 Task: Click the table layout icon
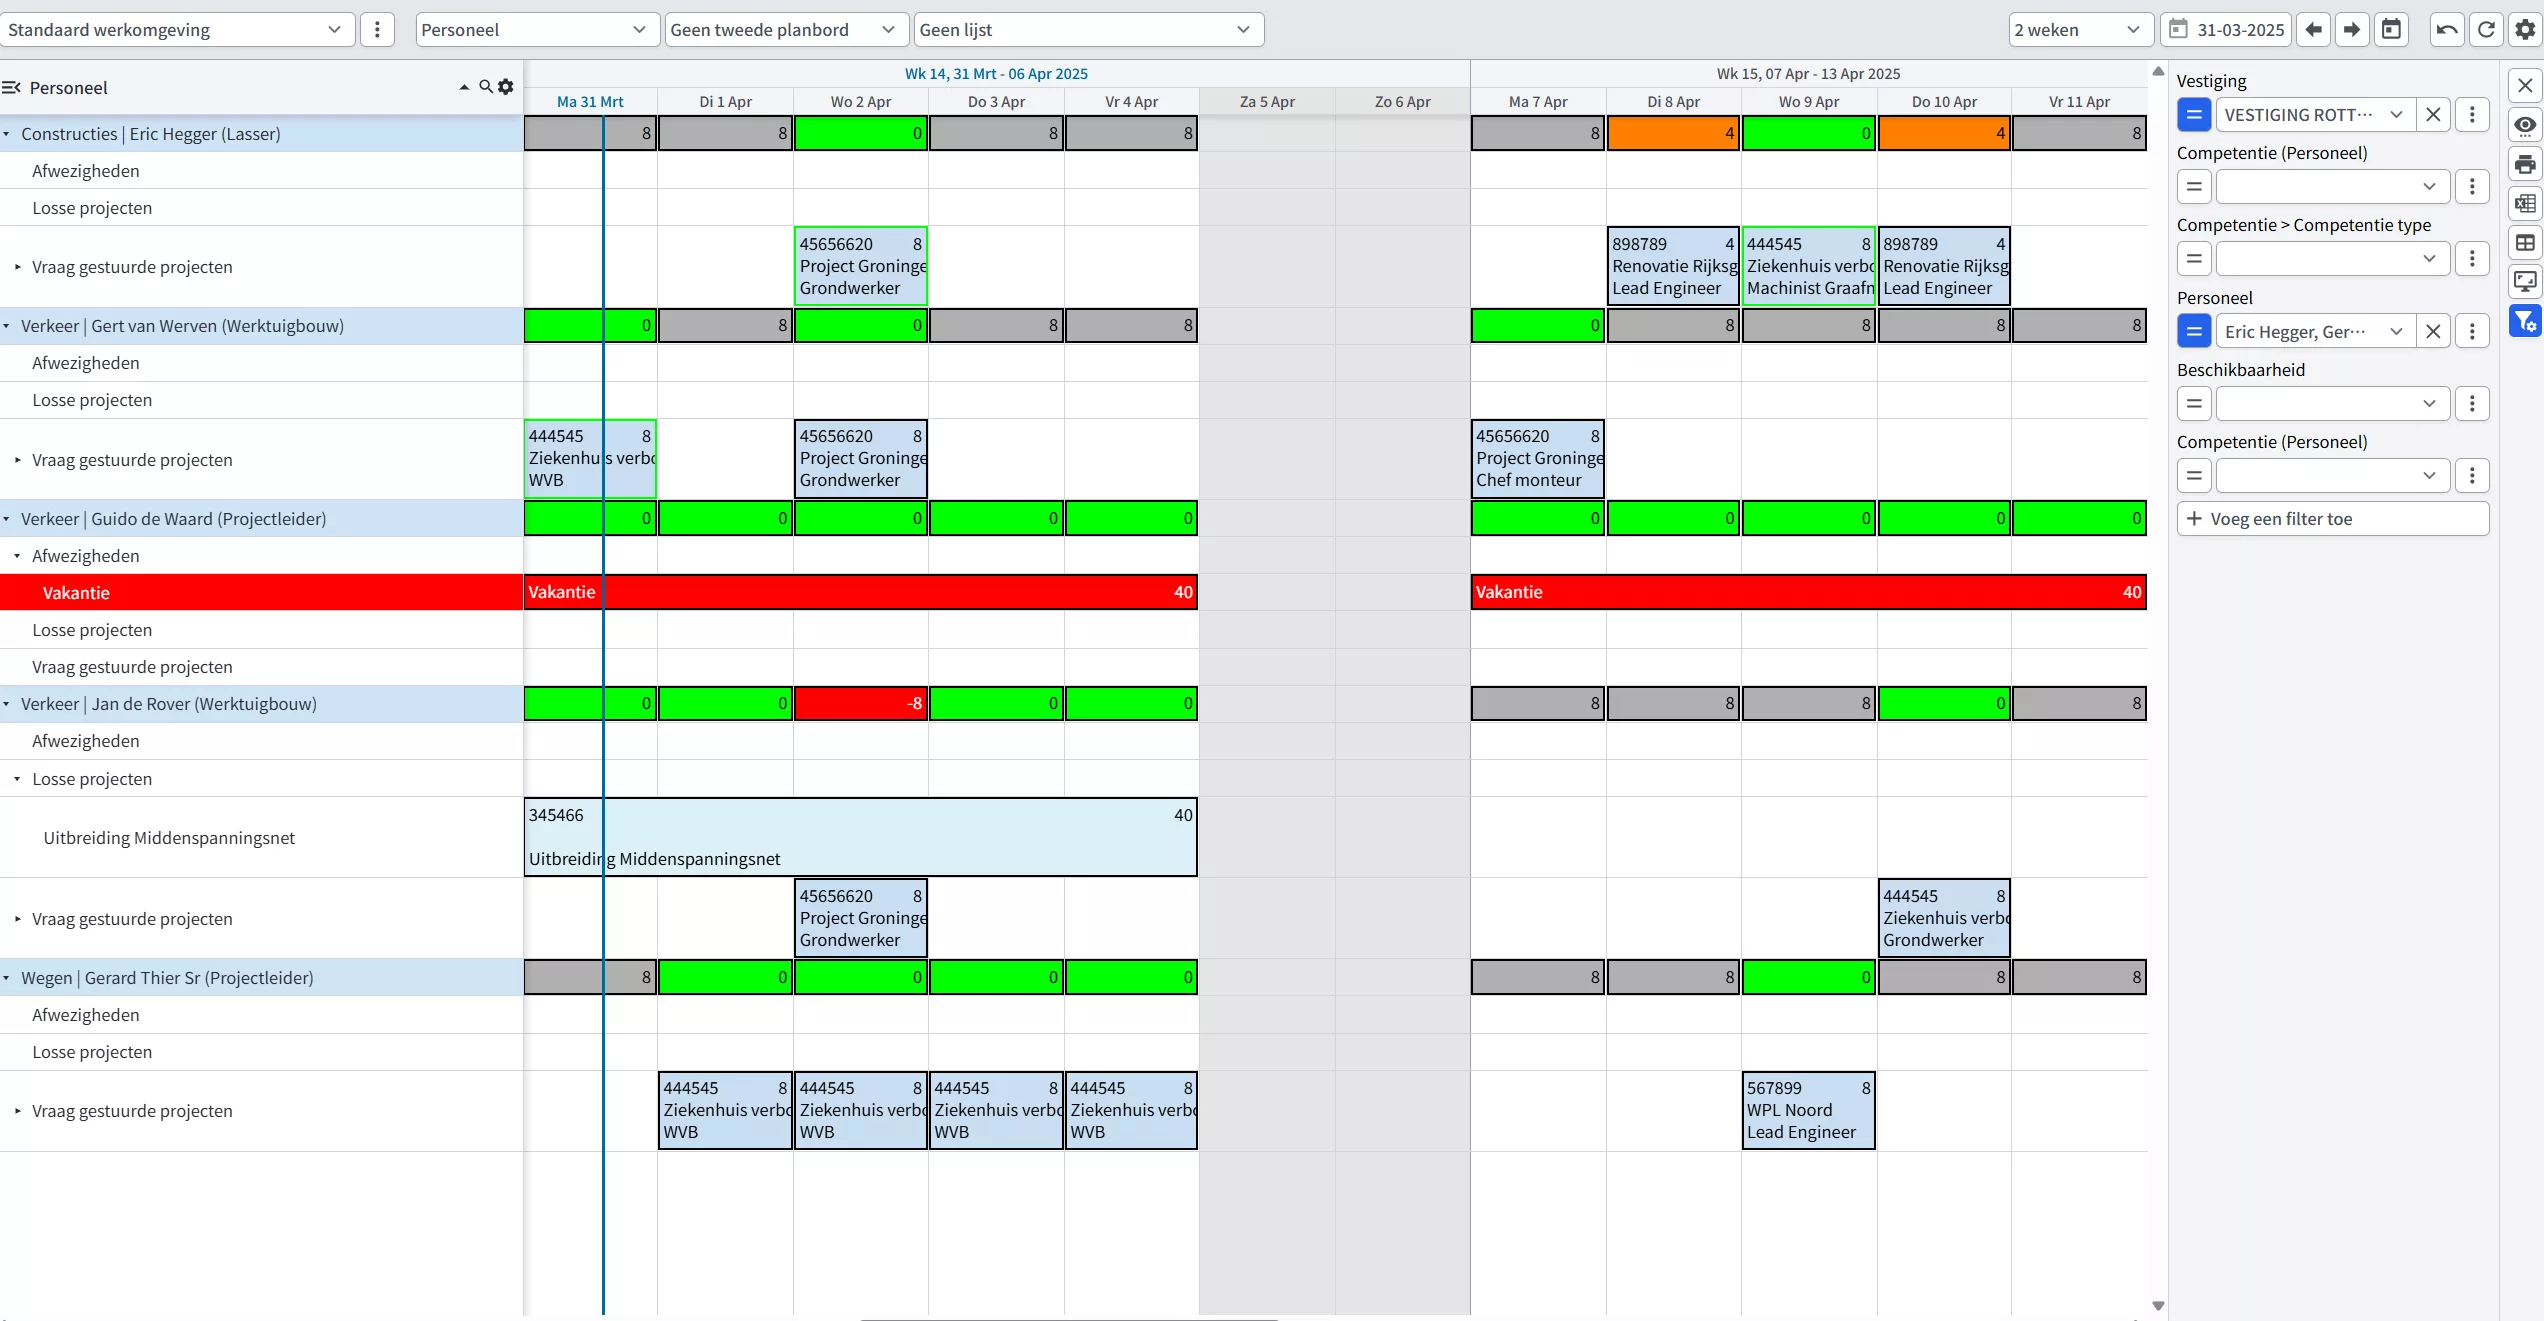(2525, 243)
